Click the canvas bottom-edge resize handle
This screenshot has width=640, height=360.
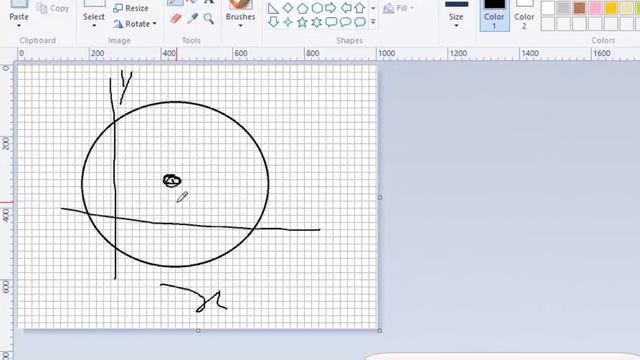(x=198, y=331)
